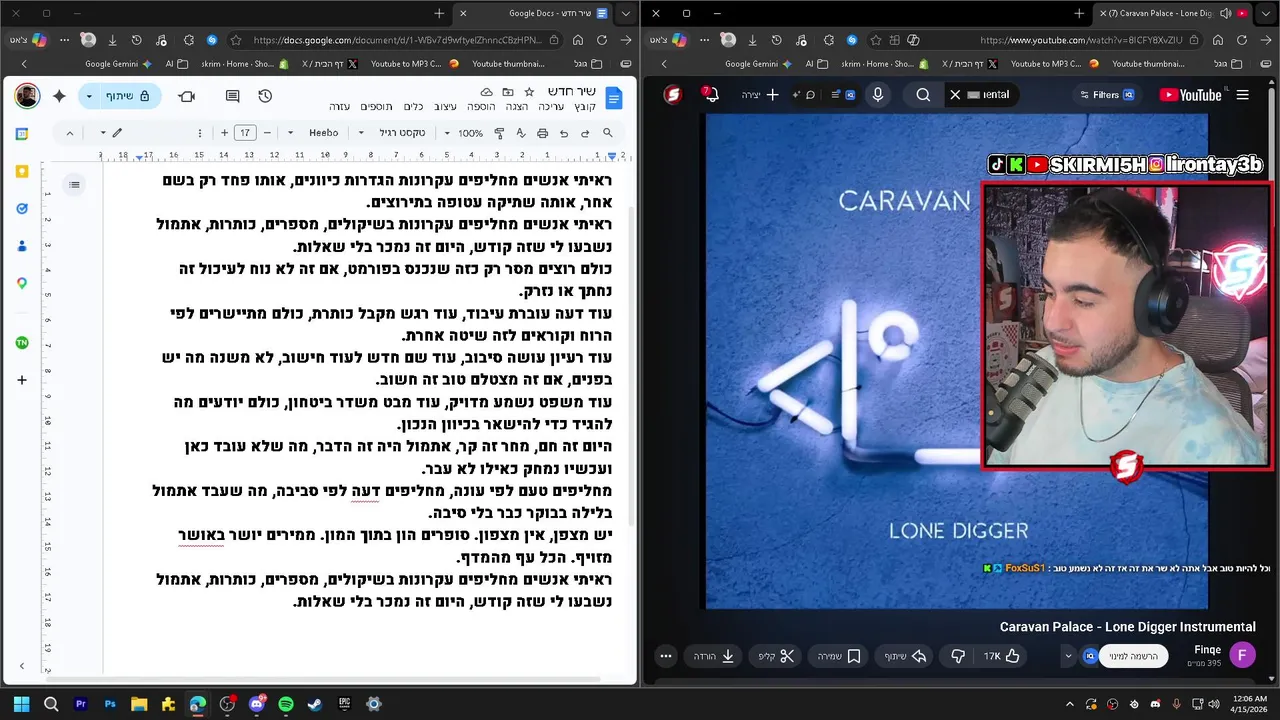Move document using the folder icon
The height and width of the screenshot is (720, 1280).
click(508, 92)
